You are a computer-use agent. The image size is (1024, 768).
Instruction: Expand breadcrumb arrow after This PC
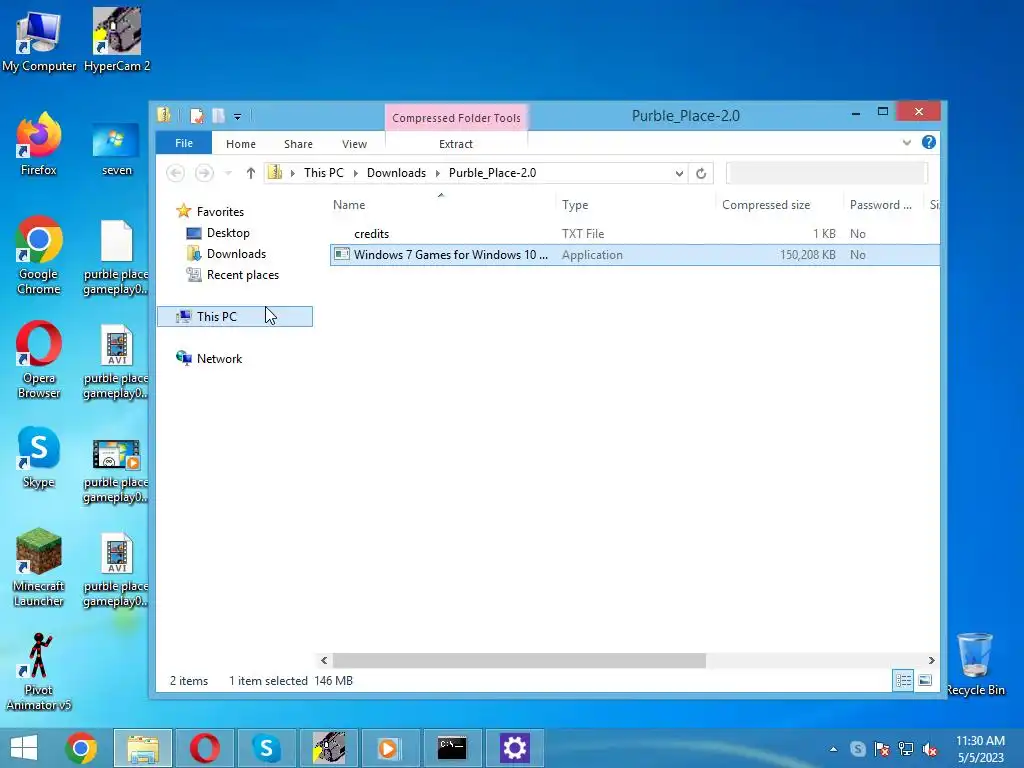point(355,173)
